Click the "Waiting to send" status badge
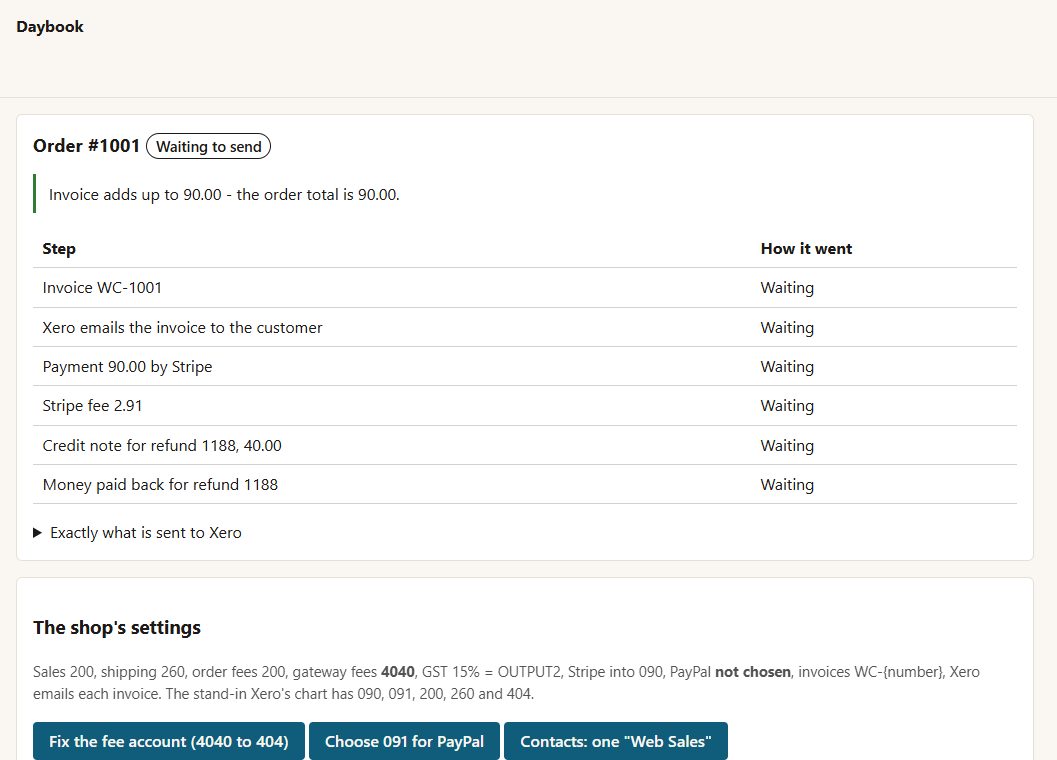The image size is (1057, 760). click(x=208, y=146)
